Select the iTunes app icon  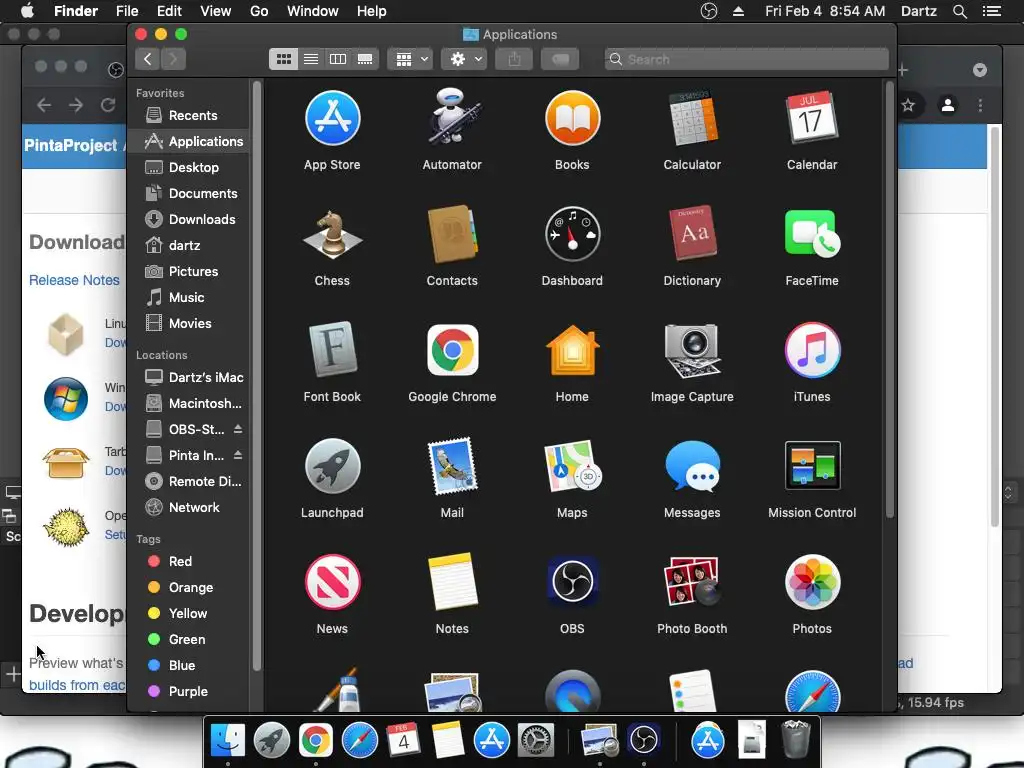click(812, 350)
